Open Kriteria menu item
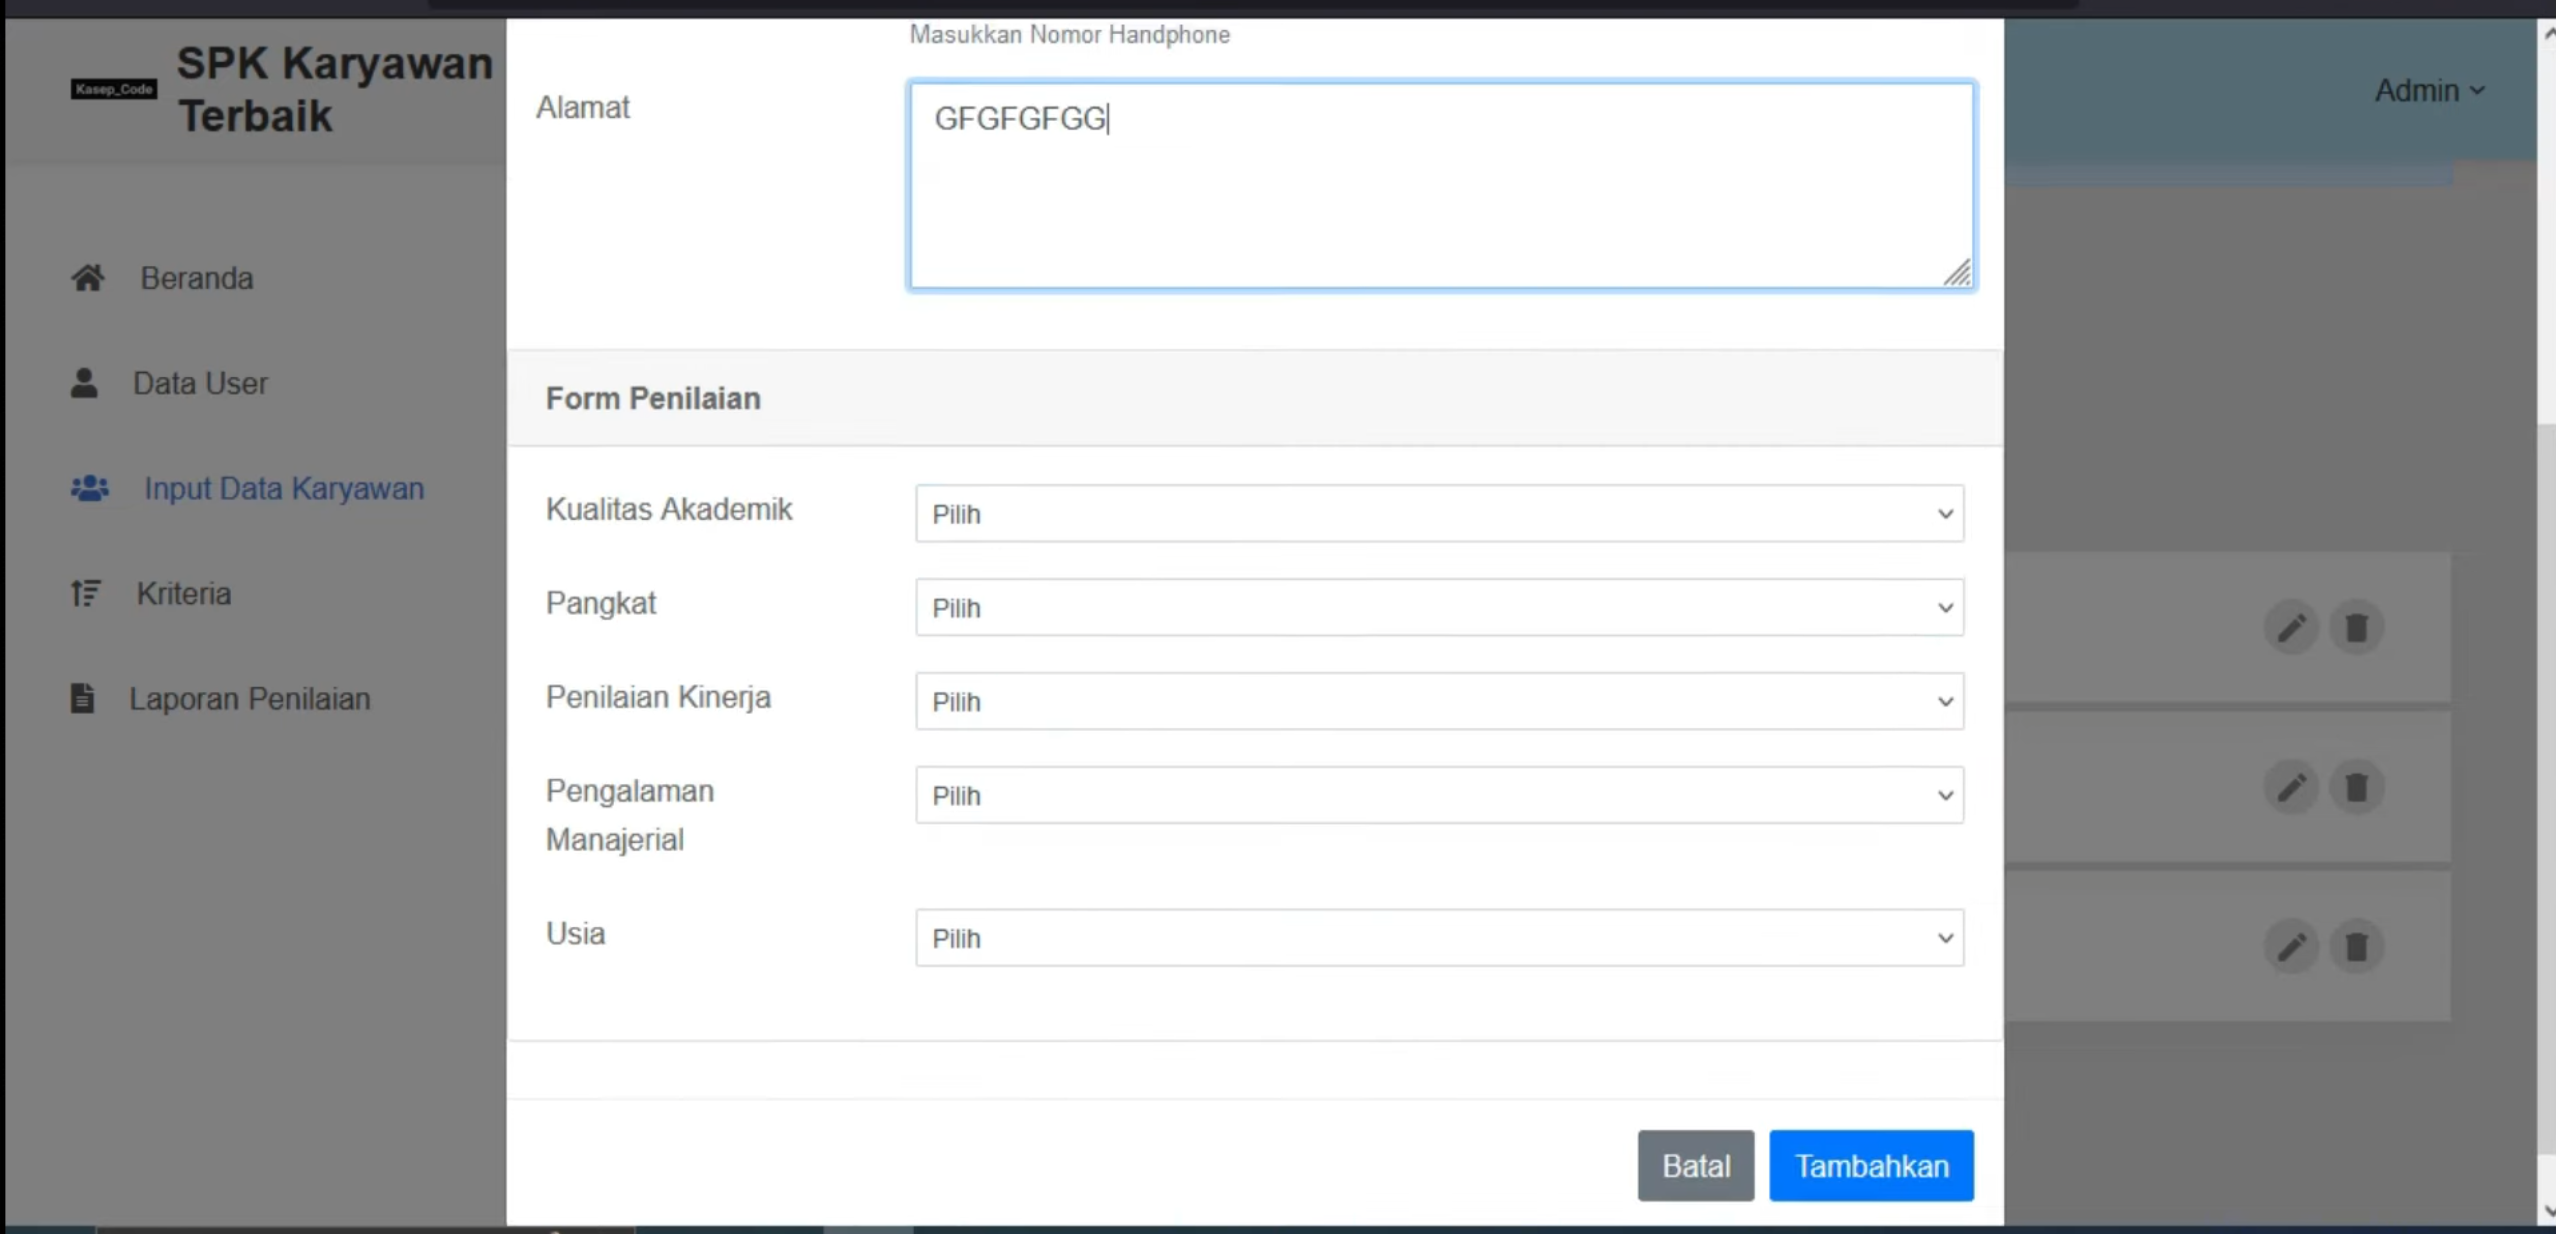 point(184,593)
